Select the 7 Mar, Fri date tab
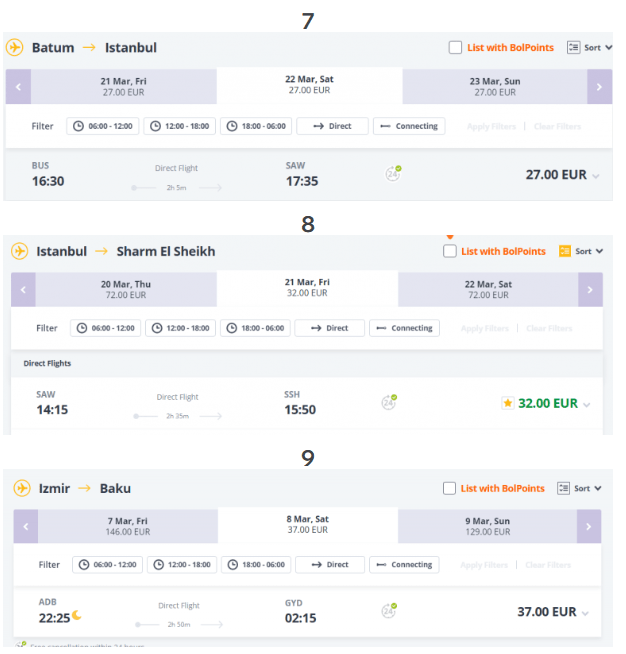The height and width of the screenshot is (654, 626). coord(128,526)
